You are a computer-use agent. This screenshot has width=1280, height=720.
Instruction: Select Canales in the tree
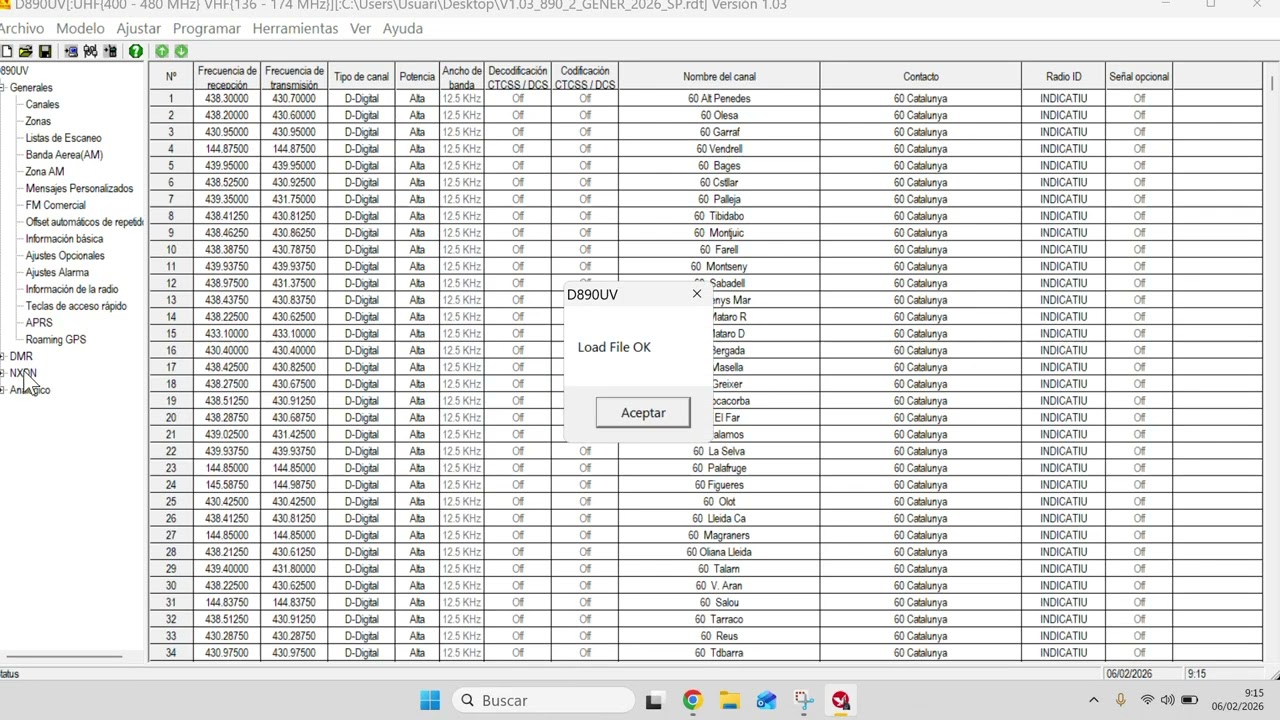[x=42, y=104]
